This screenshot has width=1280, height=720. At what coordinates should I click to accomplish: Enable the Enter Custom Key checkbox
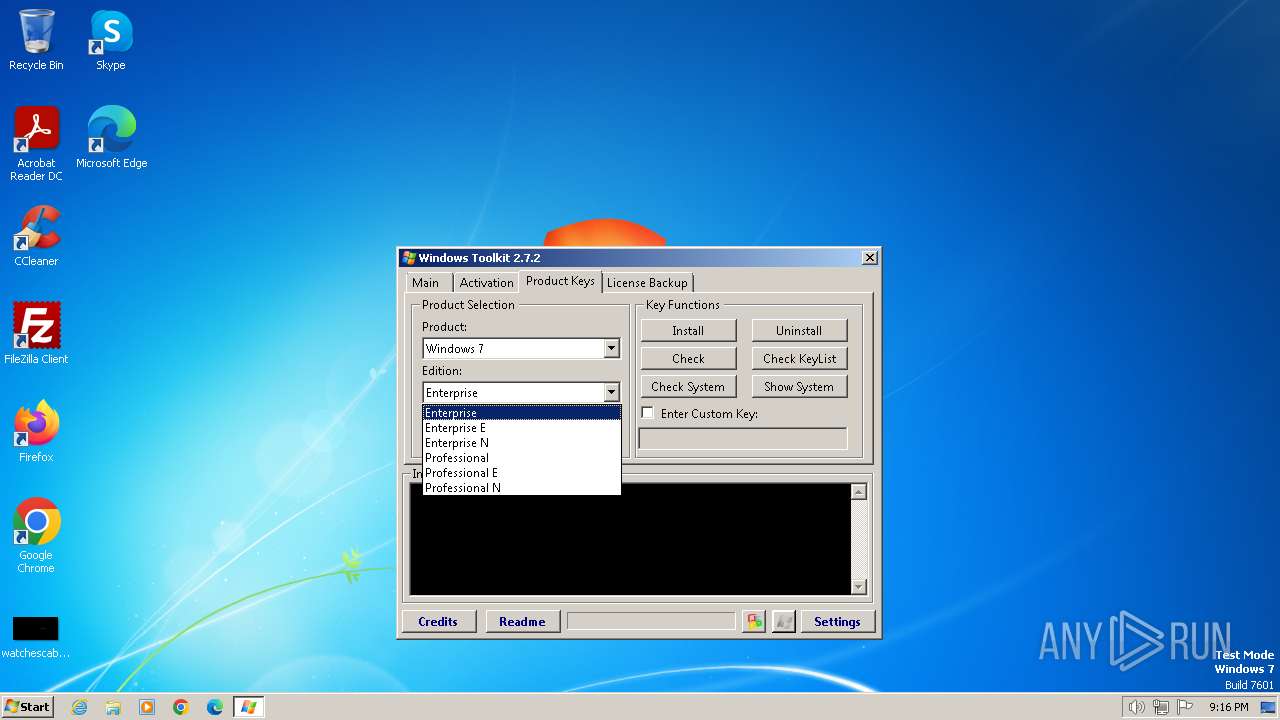point(647,413)
